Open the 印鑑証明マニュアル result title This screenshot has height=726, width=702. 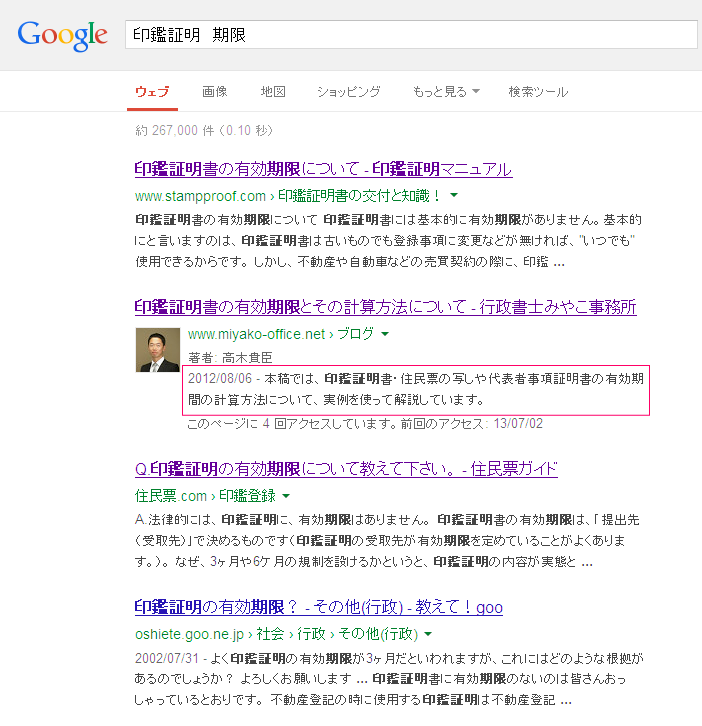(x=323, y=169)
